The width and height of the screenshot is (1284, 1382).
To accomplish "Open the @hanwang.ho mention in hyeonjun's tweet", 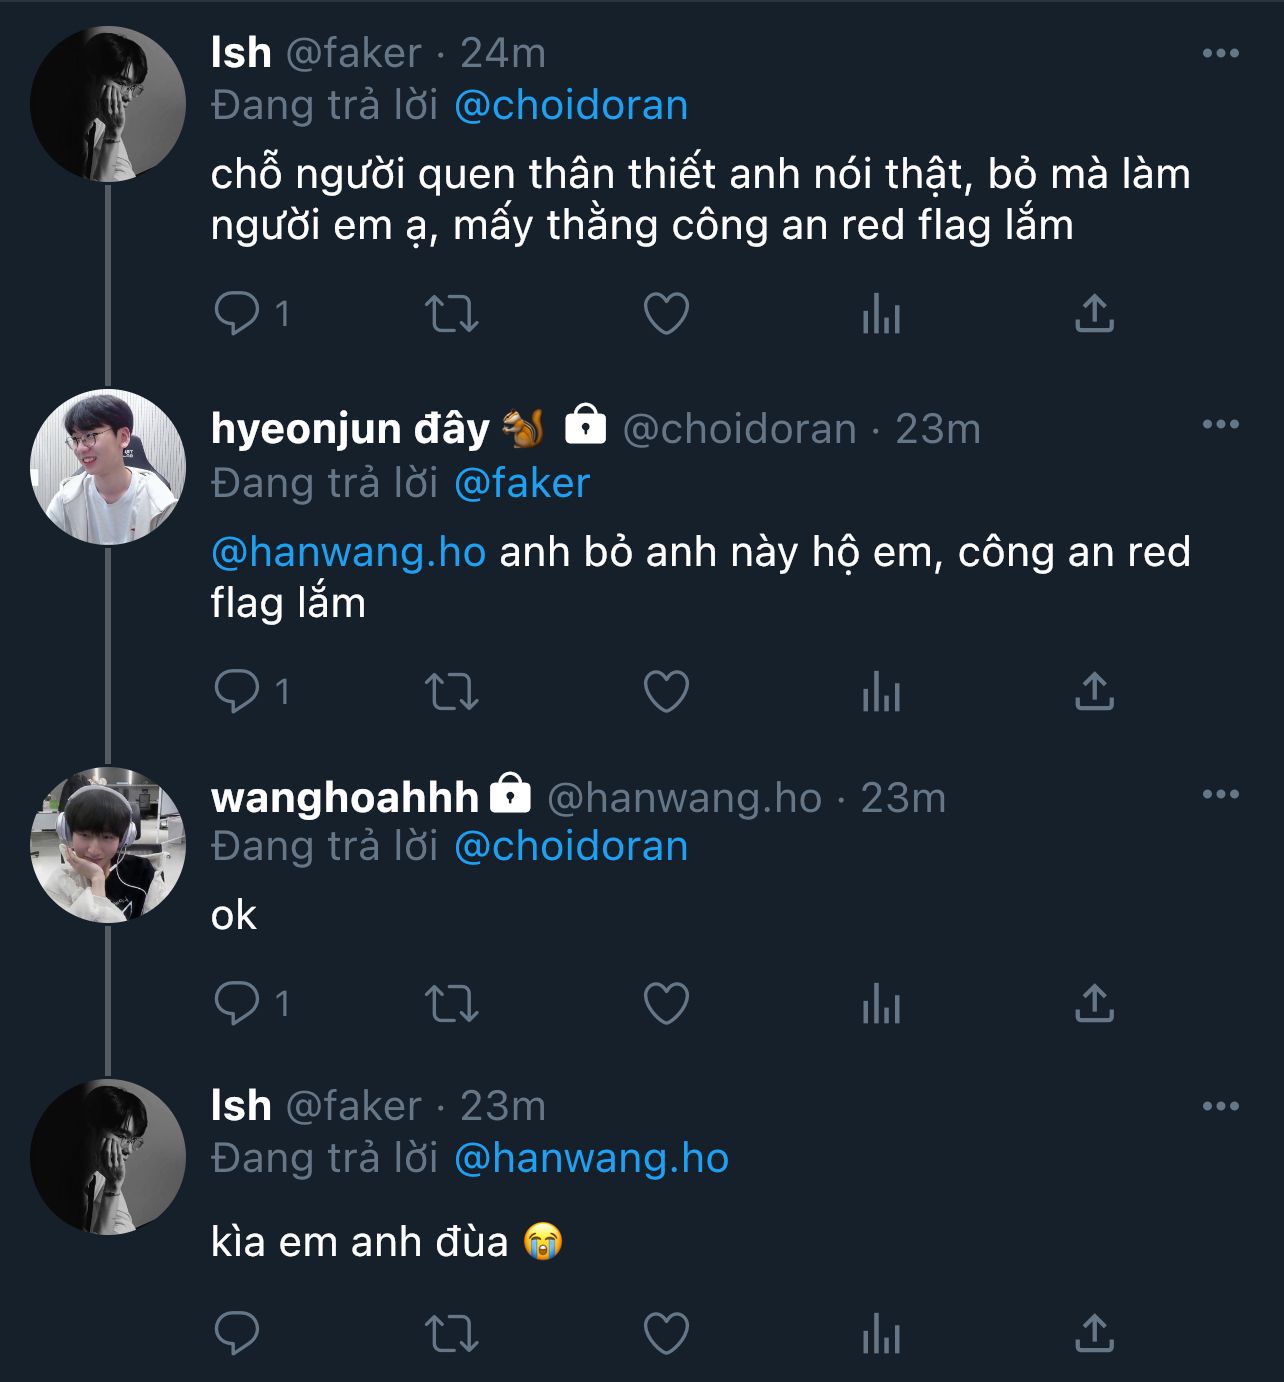I will [348, 552].
